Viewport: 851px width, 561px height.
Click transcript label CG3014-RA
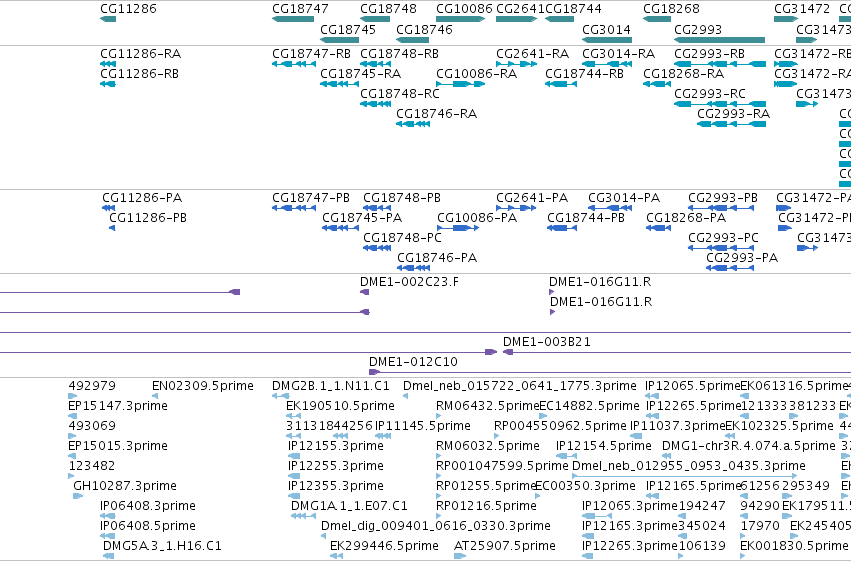pos(619,54)
